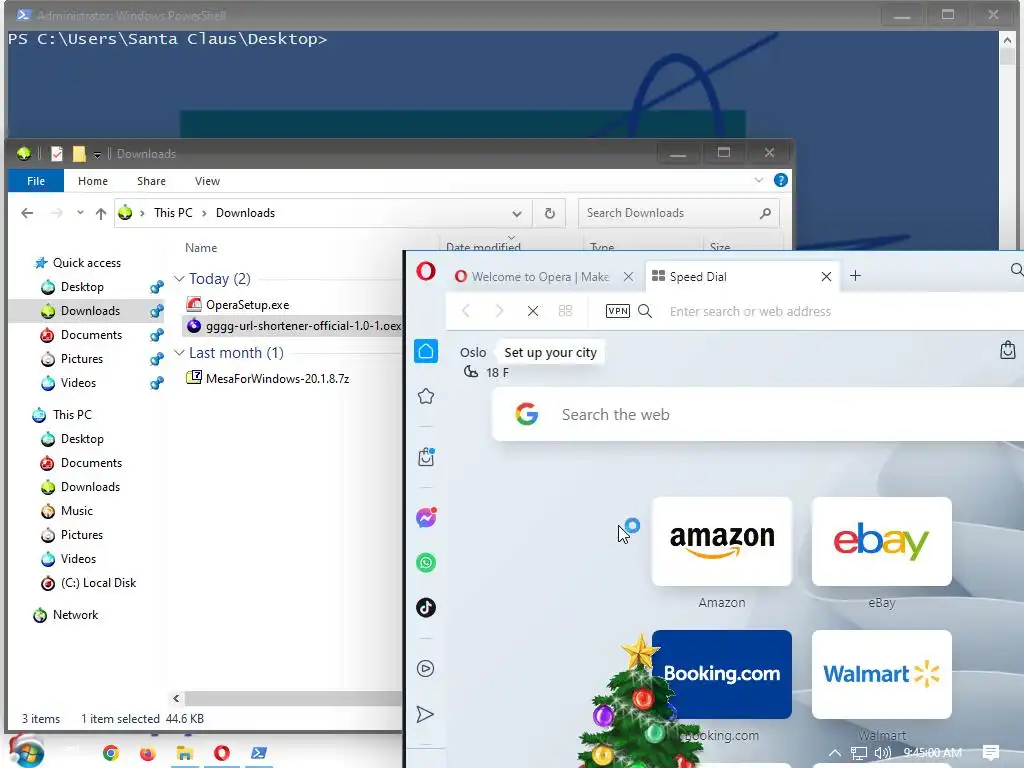Select OperaSetup.exe file
This screenshot has width=1024, height=768.
coord(248,304)
